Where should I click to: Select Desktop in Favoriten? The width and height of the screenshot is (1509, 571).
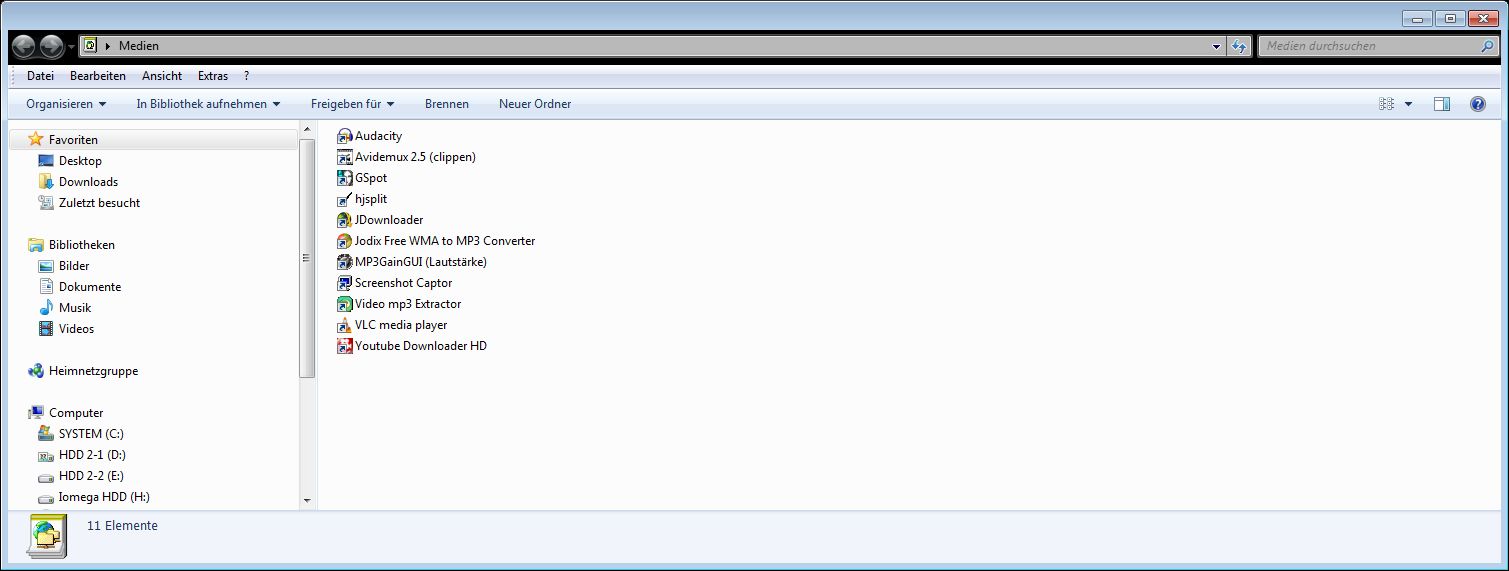pos(80,161)
